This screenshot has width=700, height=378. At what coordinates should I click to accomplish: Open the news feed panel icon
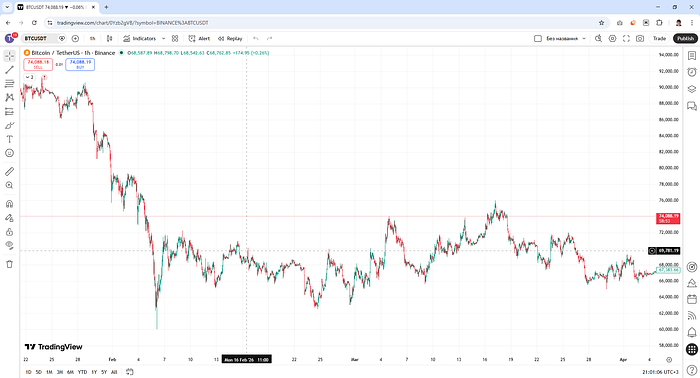[x=692, y=316]
